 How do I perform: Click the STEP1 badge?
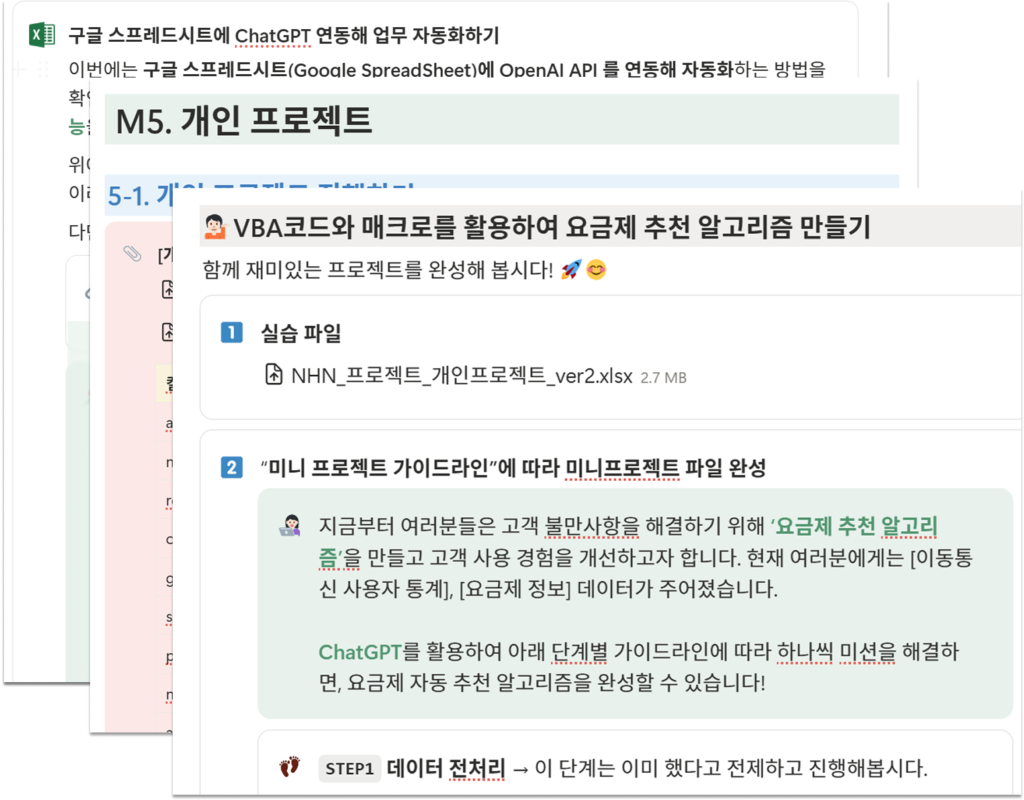(x=349, y=768)
